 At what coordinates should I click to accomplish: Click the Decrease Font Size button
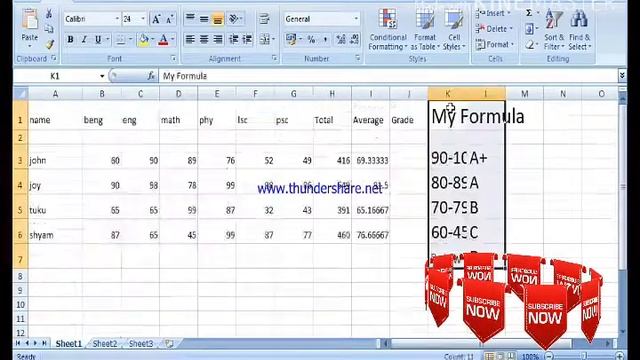pyautogui.click(x=170, y=19)
